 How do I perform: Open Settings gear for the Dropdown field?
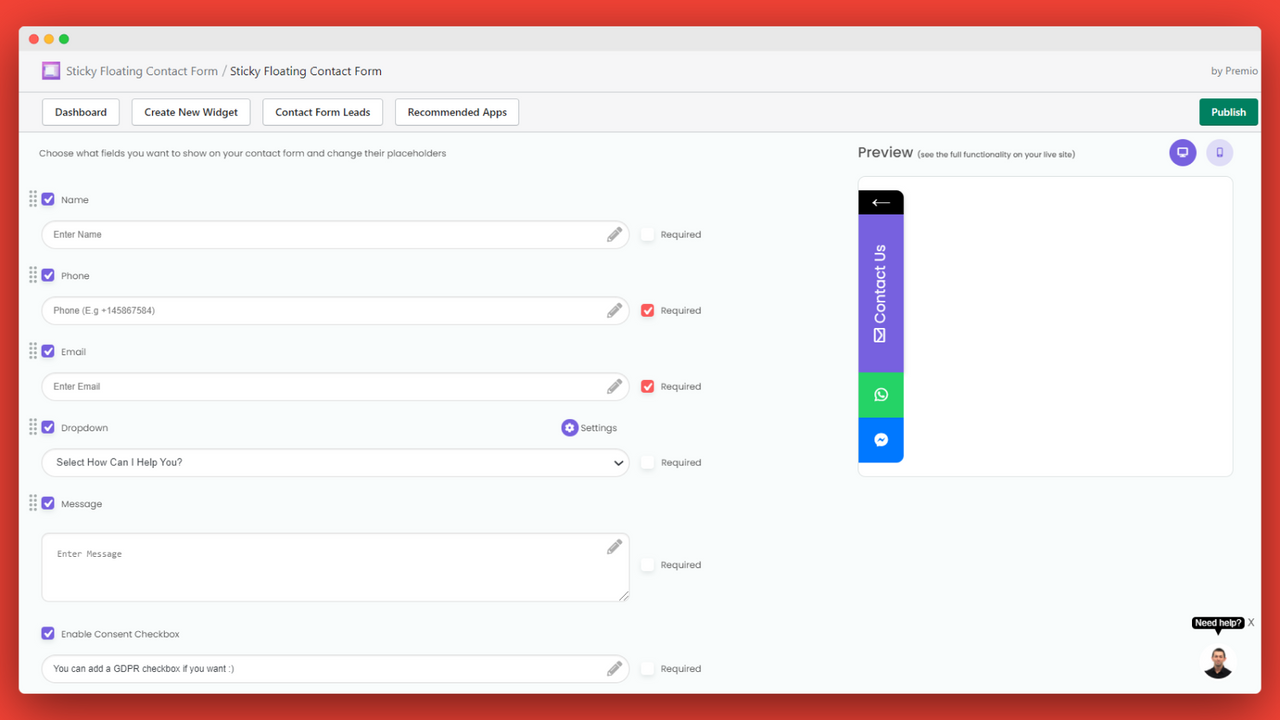(x=569, y=427)
